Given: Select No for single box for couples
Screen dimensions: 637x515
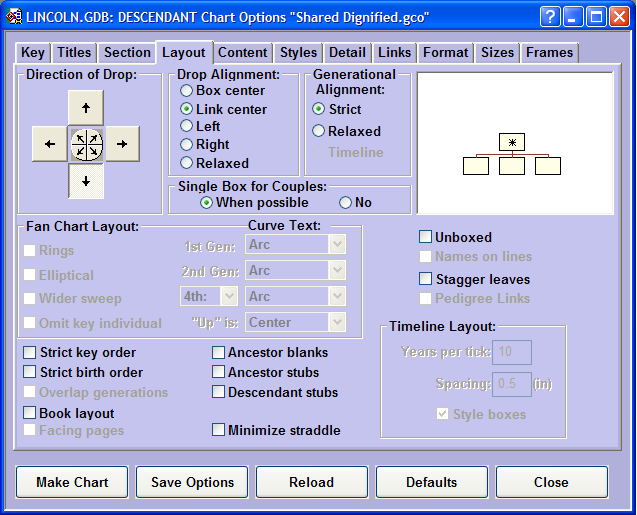Looking at the screenshot, I should click(x=346, y=203).
